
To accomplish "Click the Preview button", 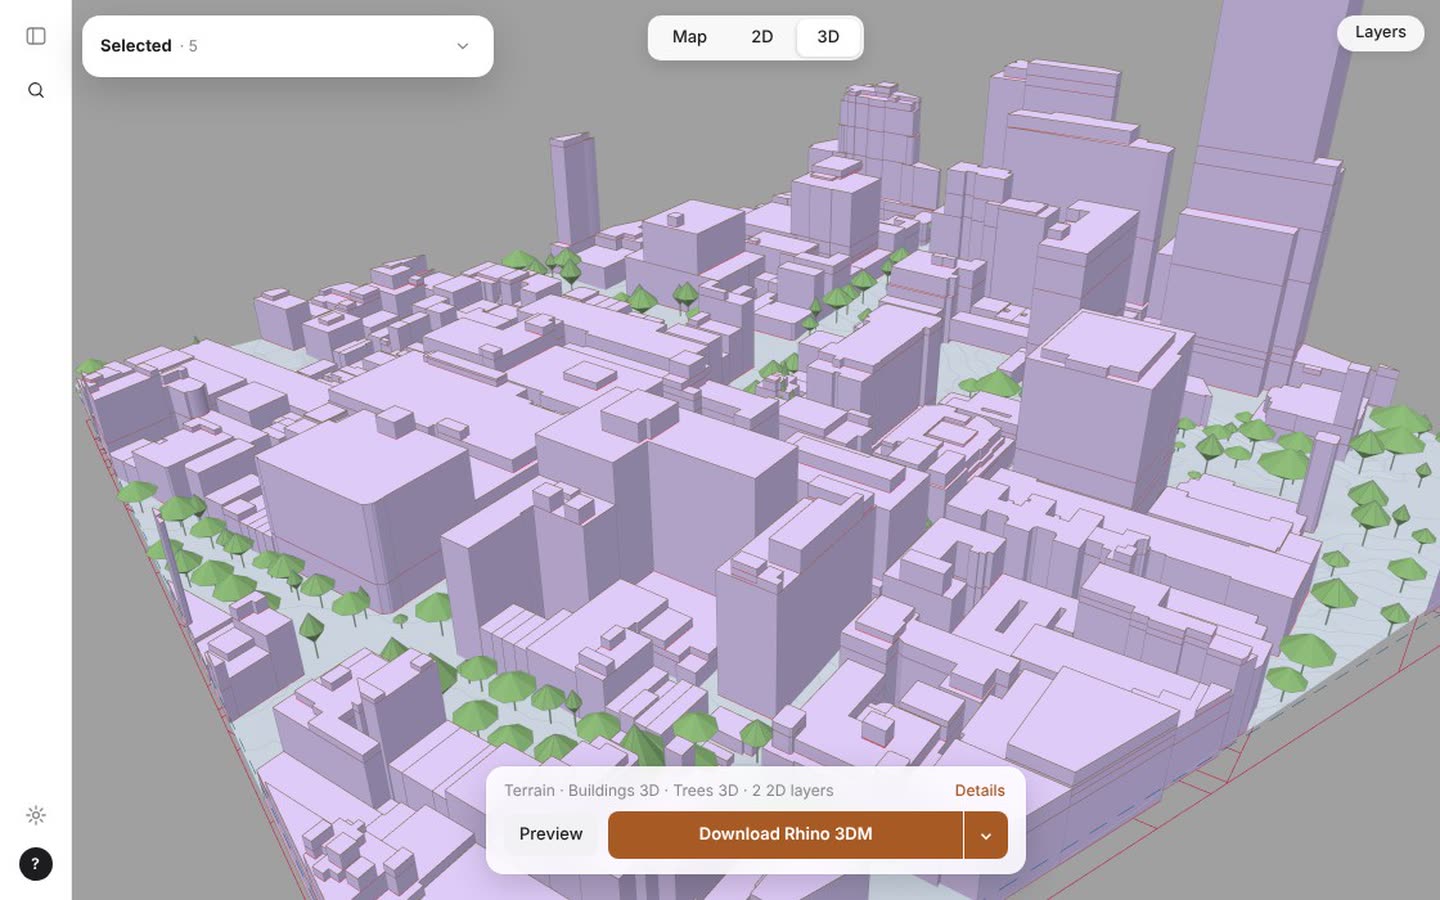I will coord(551,834).
